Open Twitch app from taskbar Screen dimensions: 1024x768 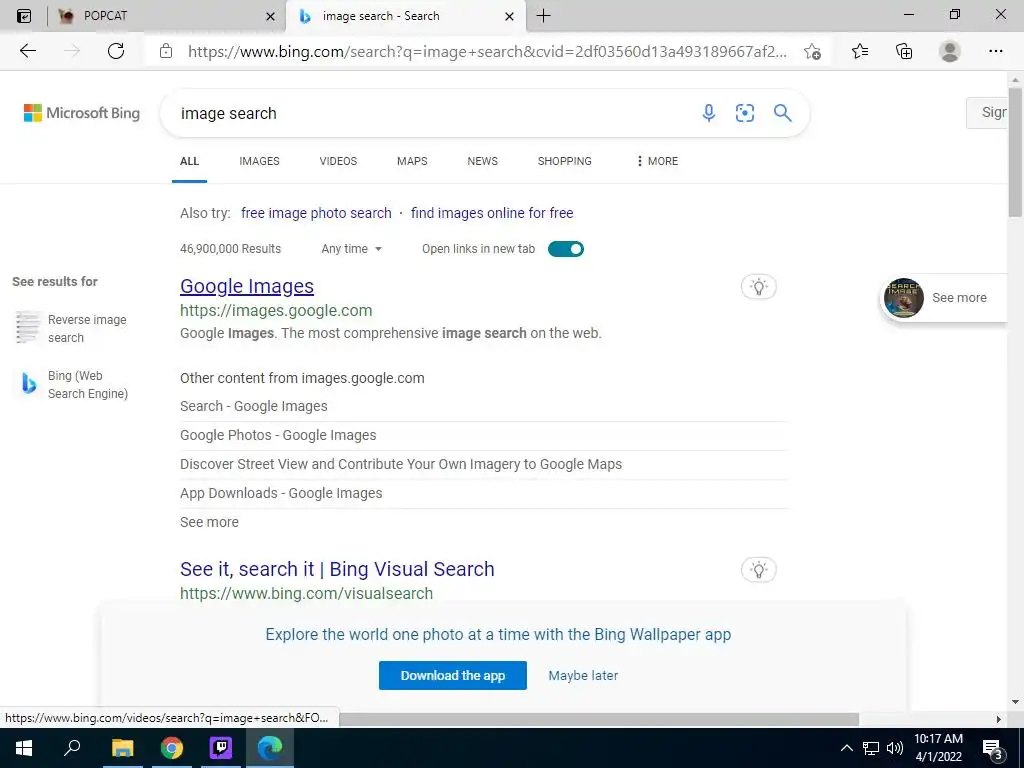pyautogui.click(x=221, y=748)
